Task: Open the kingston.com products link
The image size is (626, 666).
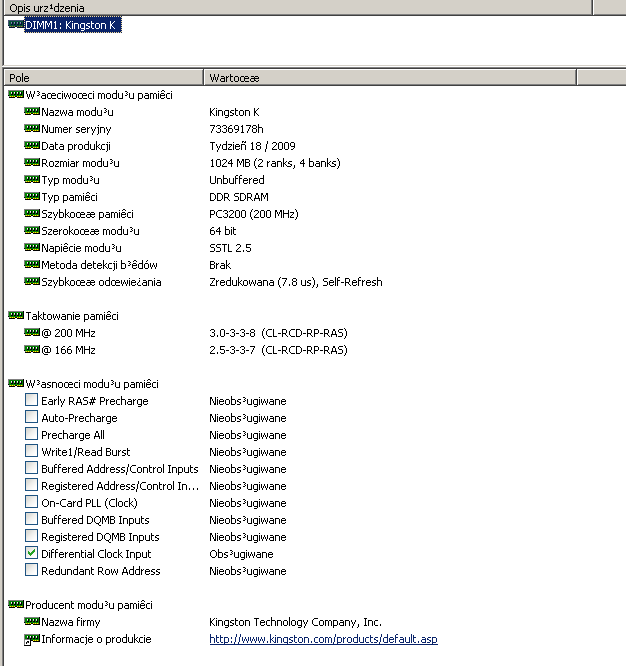Action: [x=323, y=639]
